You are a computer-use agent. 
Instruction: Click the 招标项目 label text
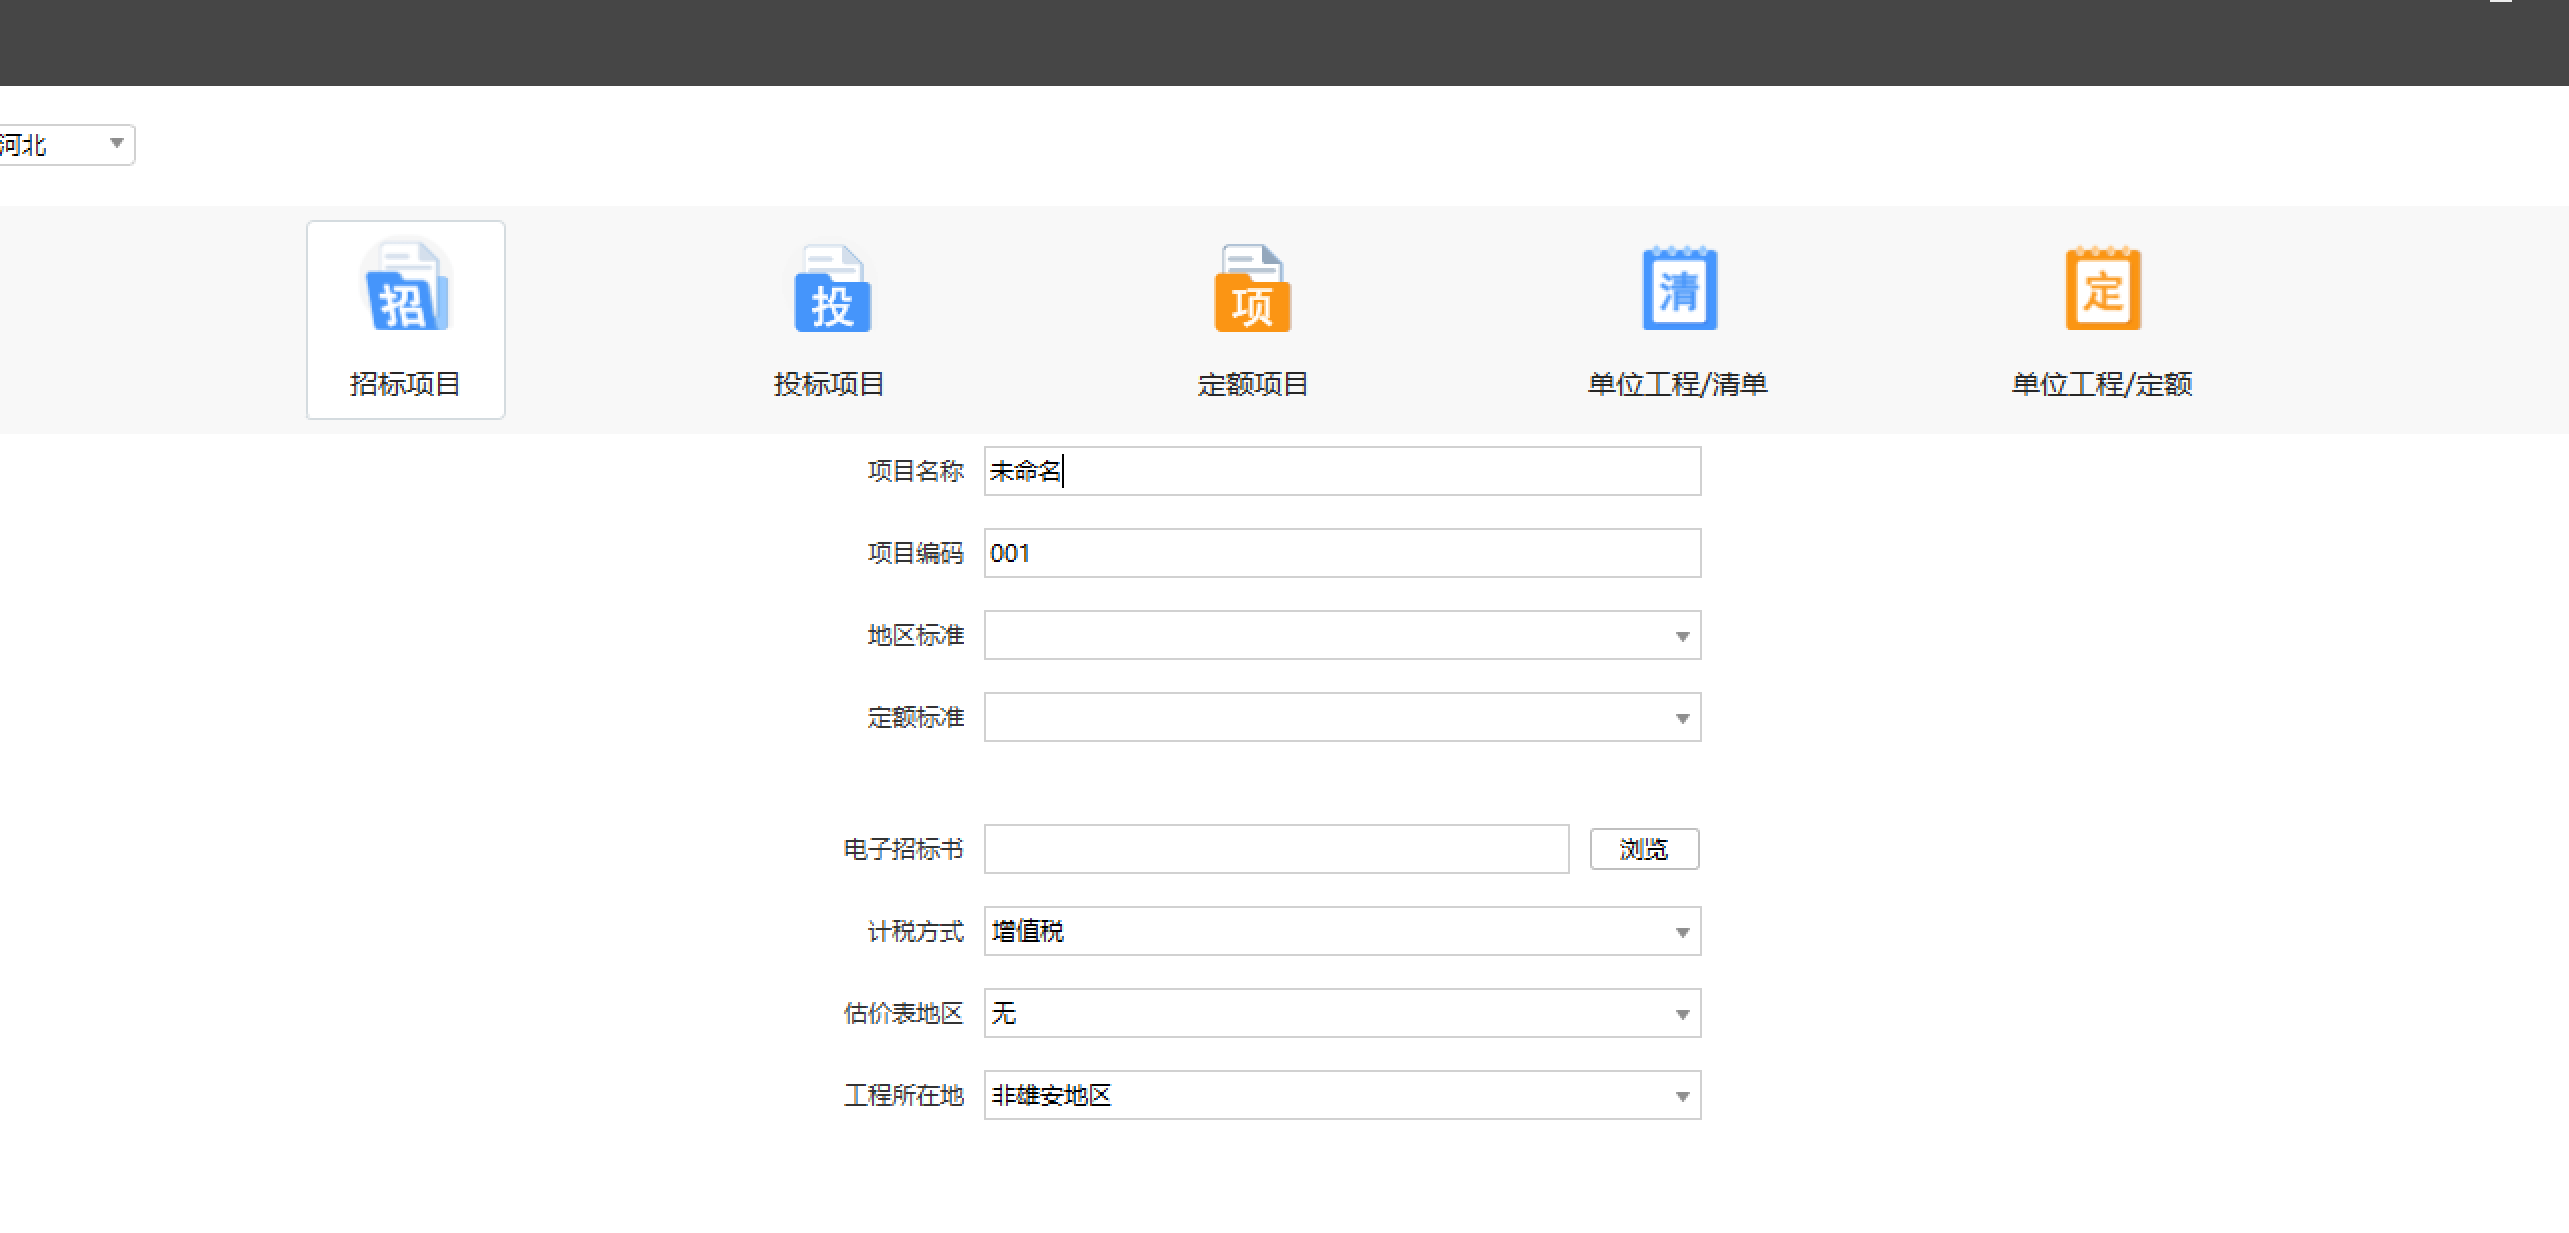pos(405,384)
